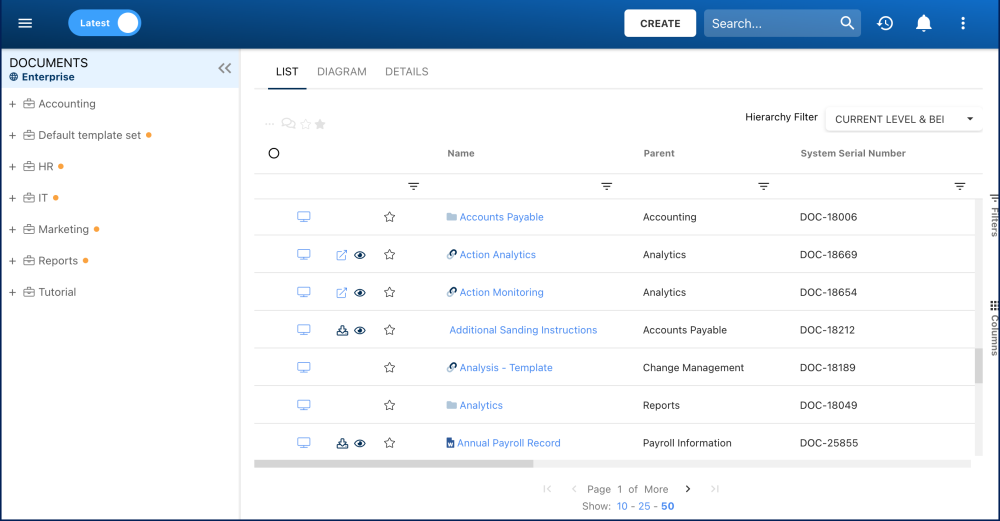This screenshot has height=521, width=1000.
Task: Open the notifications bell
Action: 924,23
